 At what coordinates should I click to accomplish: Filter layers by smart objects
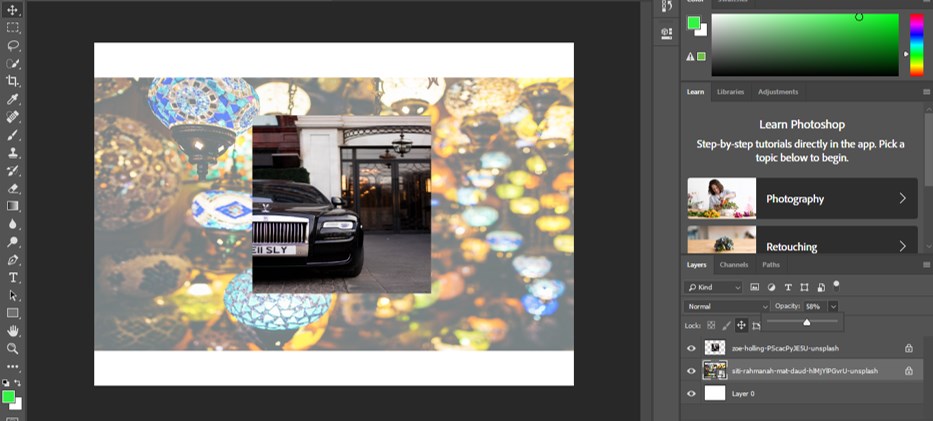tap(821, 287)
